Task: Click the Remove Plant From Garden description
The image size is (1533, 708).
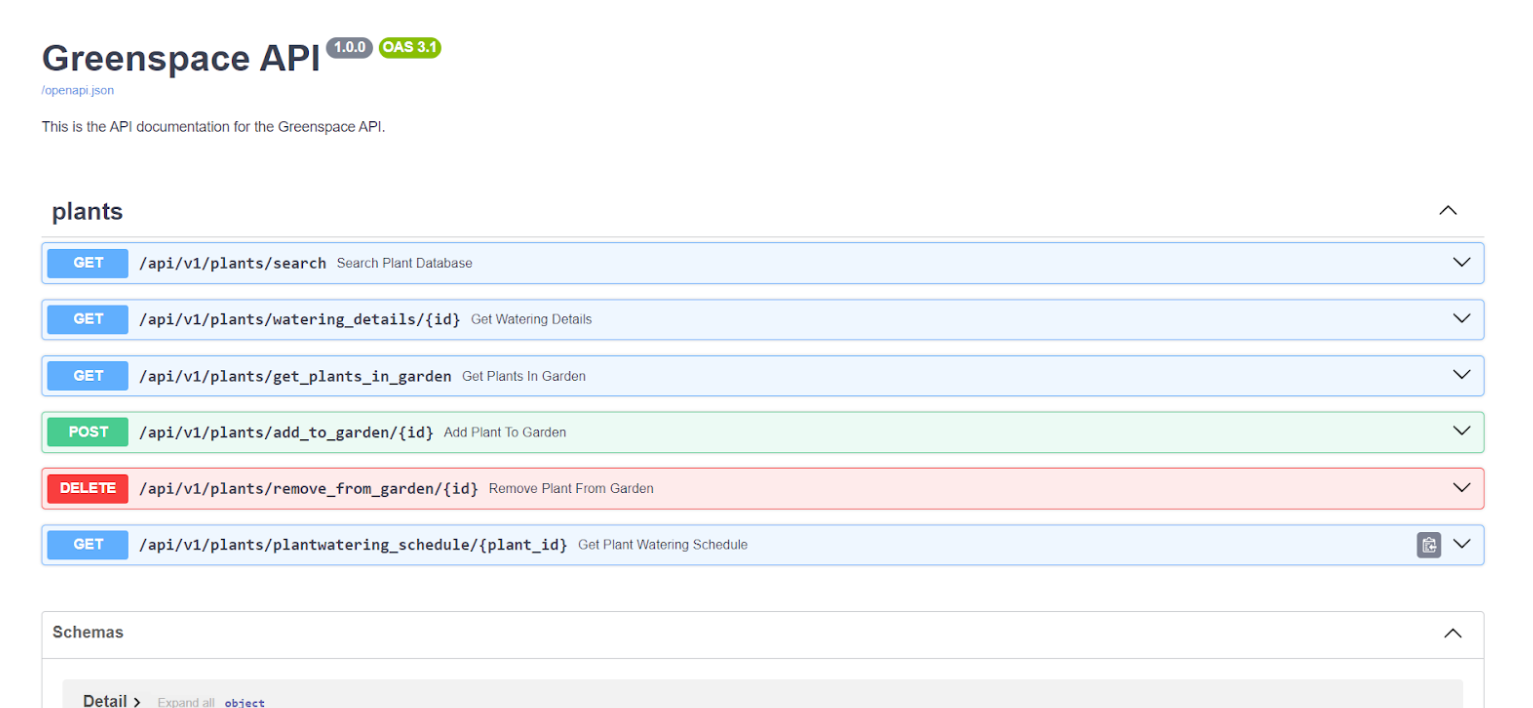Action: 571,488
